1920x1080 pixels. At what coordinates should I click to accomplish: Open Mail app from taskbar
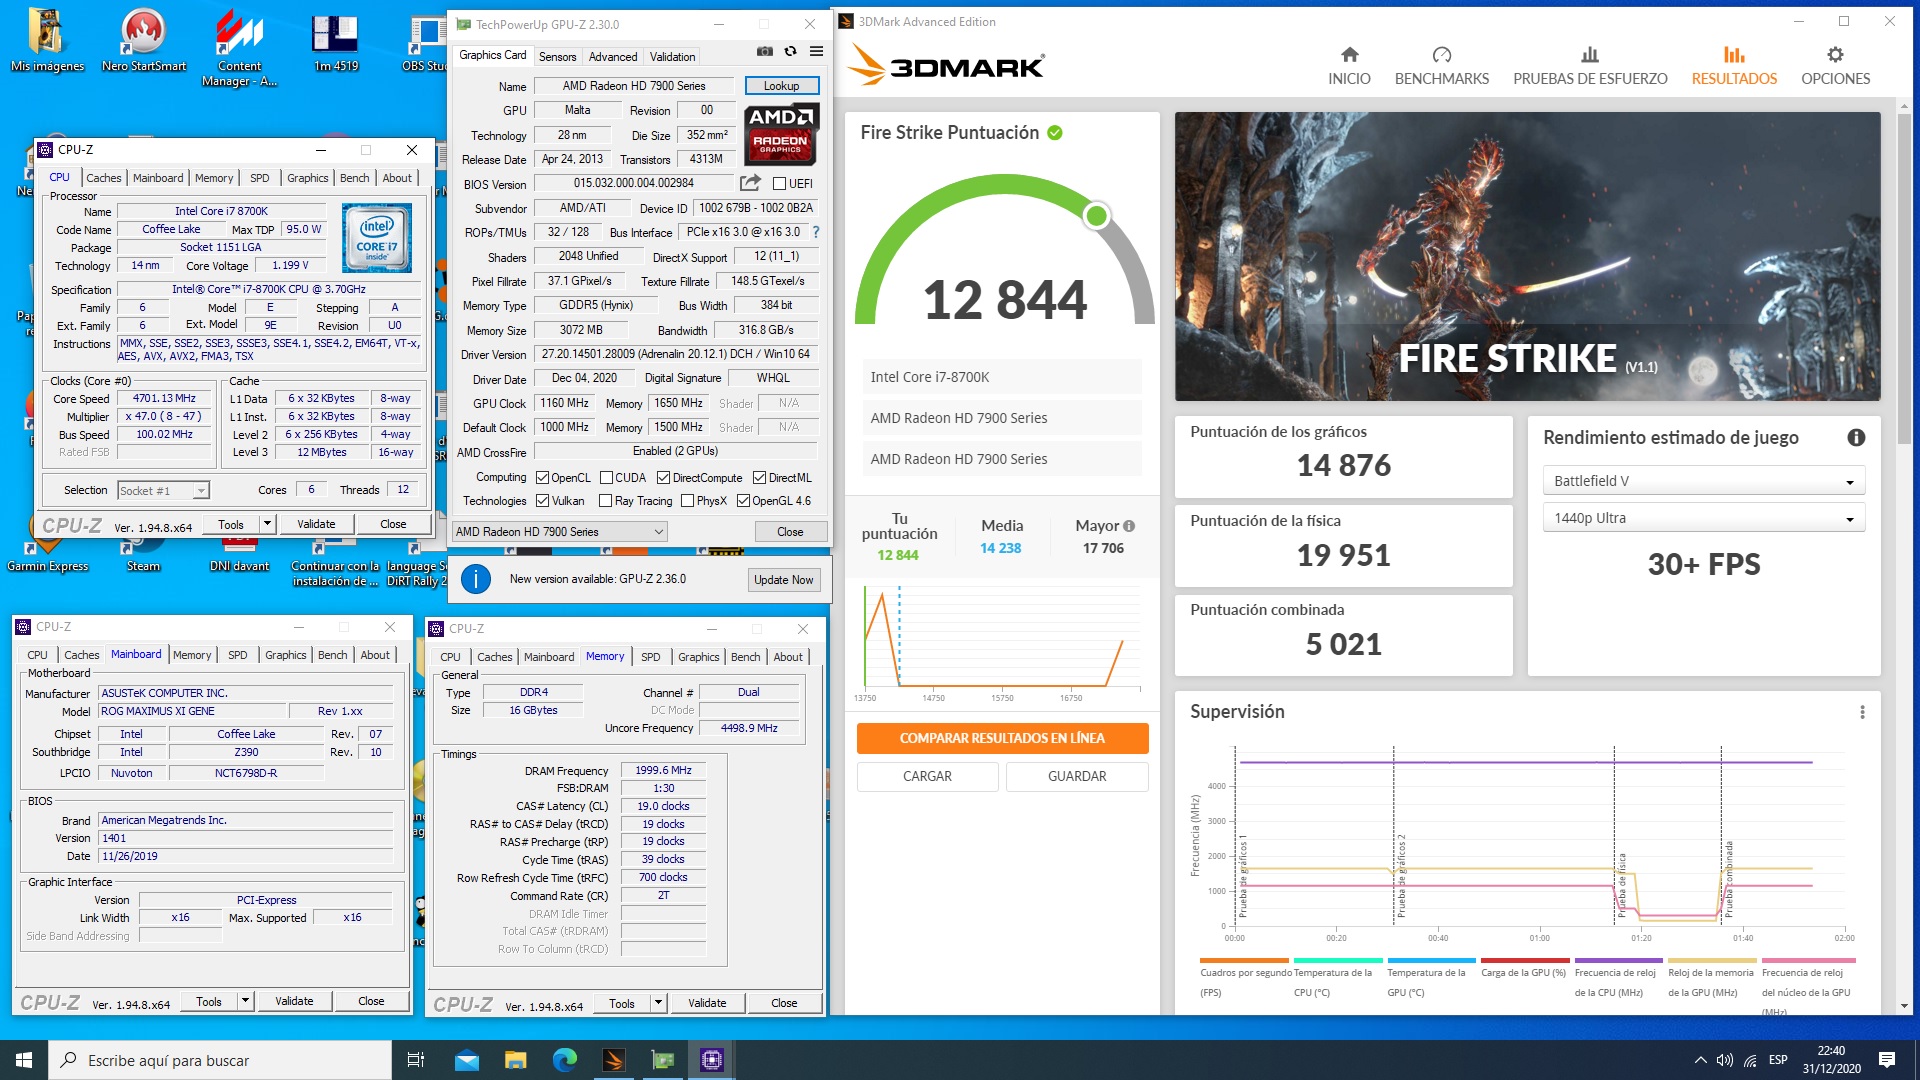tap(466, 1060)
